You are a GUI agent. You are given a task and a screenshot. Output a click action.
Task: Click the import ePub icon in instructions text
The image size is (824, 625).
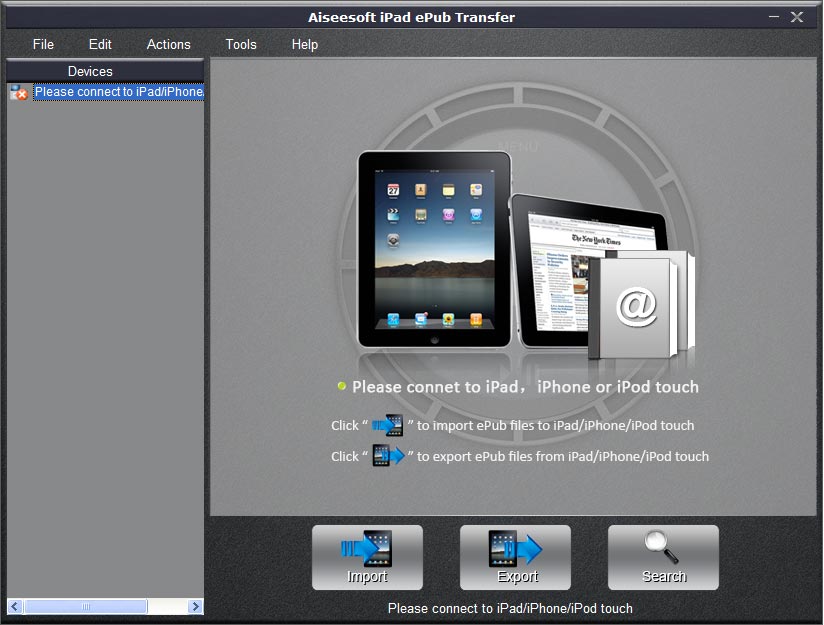pyautogui.click(x=387, y=425)
